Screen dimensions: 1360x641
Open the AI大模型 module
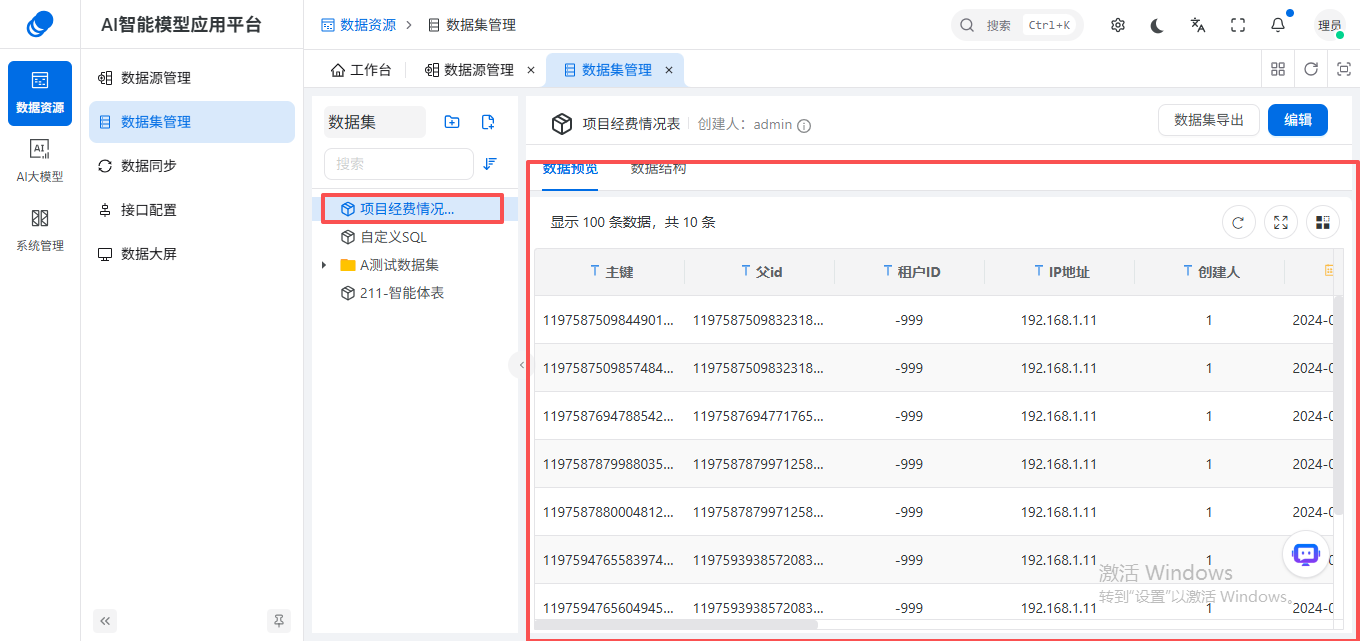(x=40, y=162)
